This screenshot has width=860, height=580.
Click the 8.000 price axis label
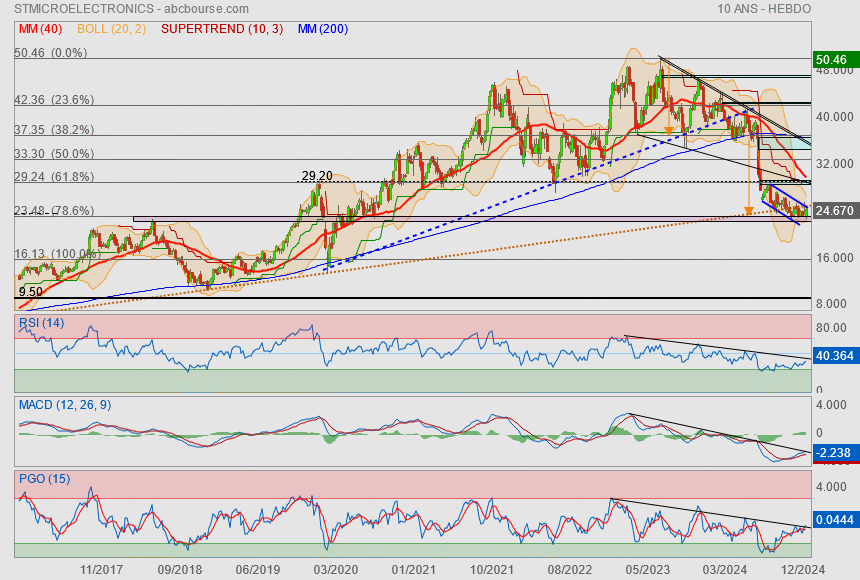point(831,304)
